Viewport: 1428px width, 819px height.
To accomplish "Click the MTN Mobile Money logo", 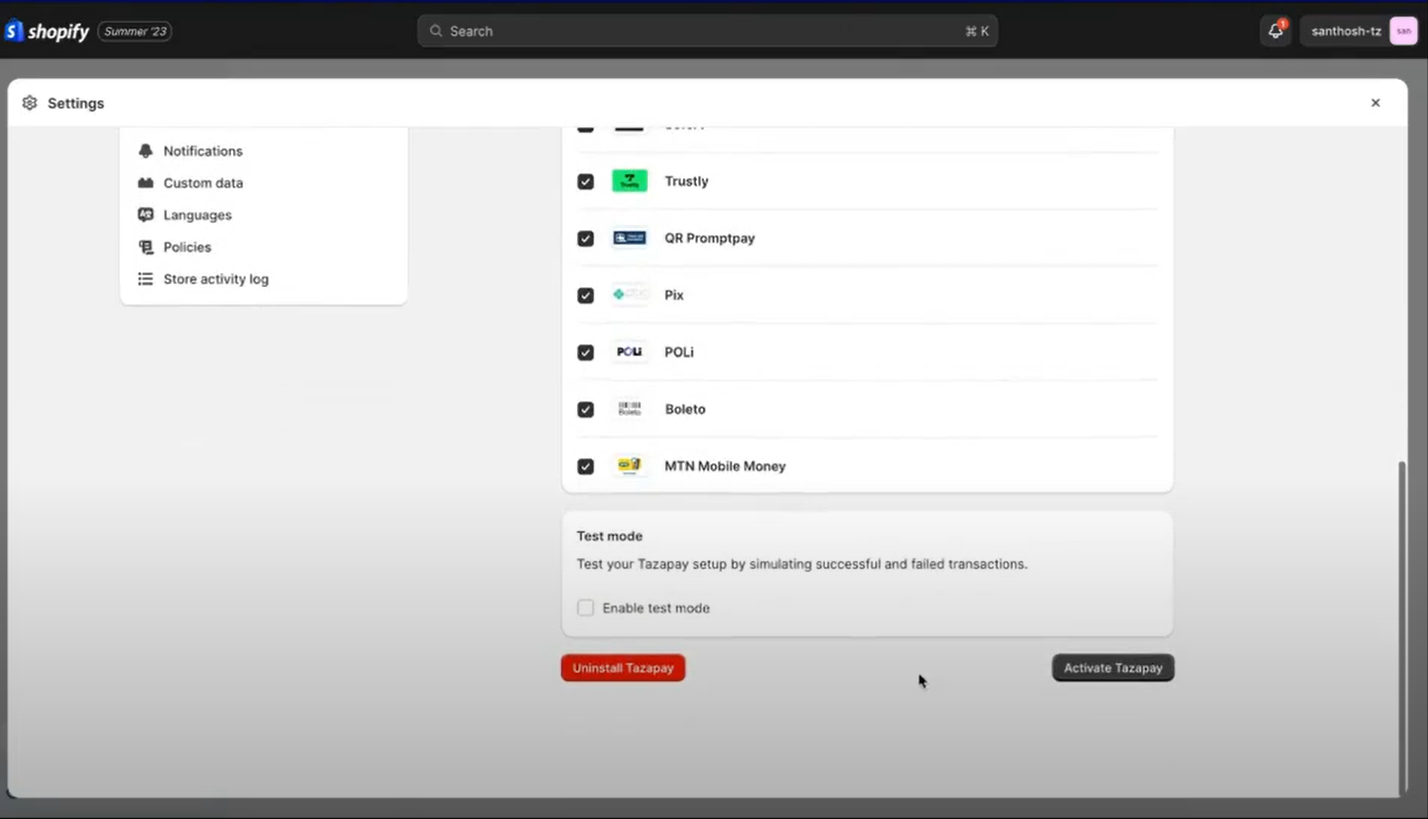I will click(630, 466).
